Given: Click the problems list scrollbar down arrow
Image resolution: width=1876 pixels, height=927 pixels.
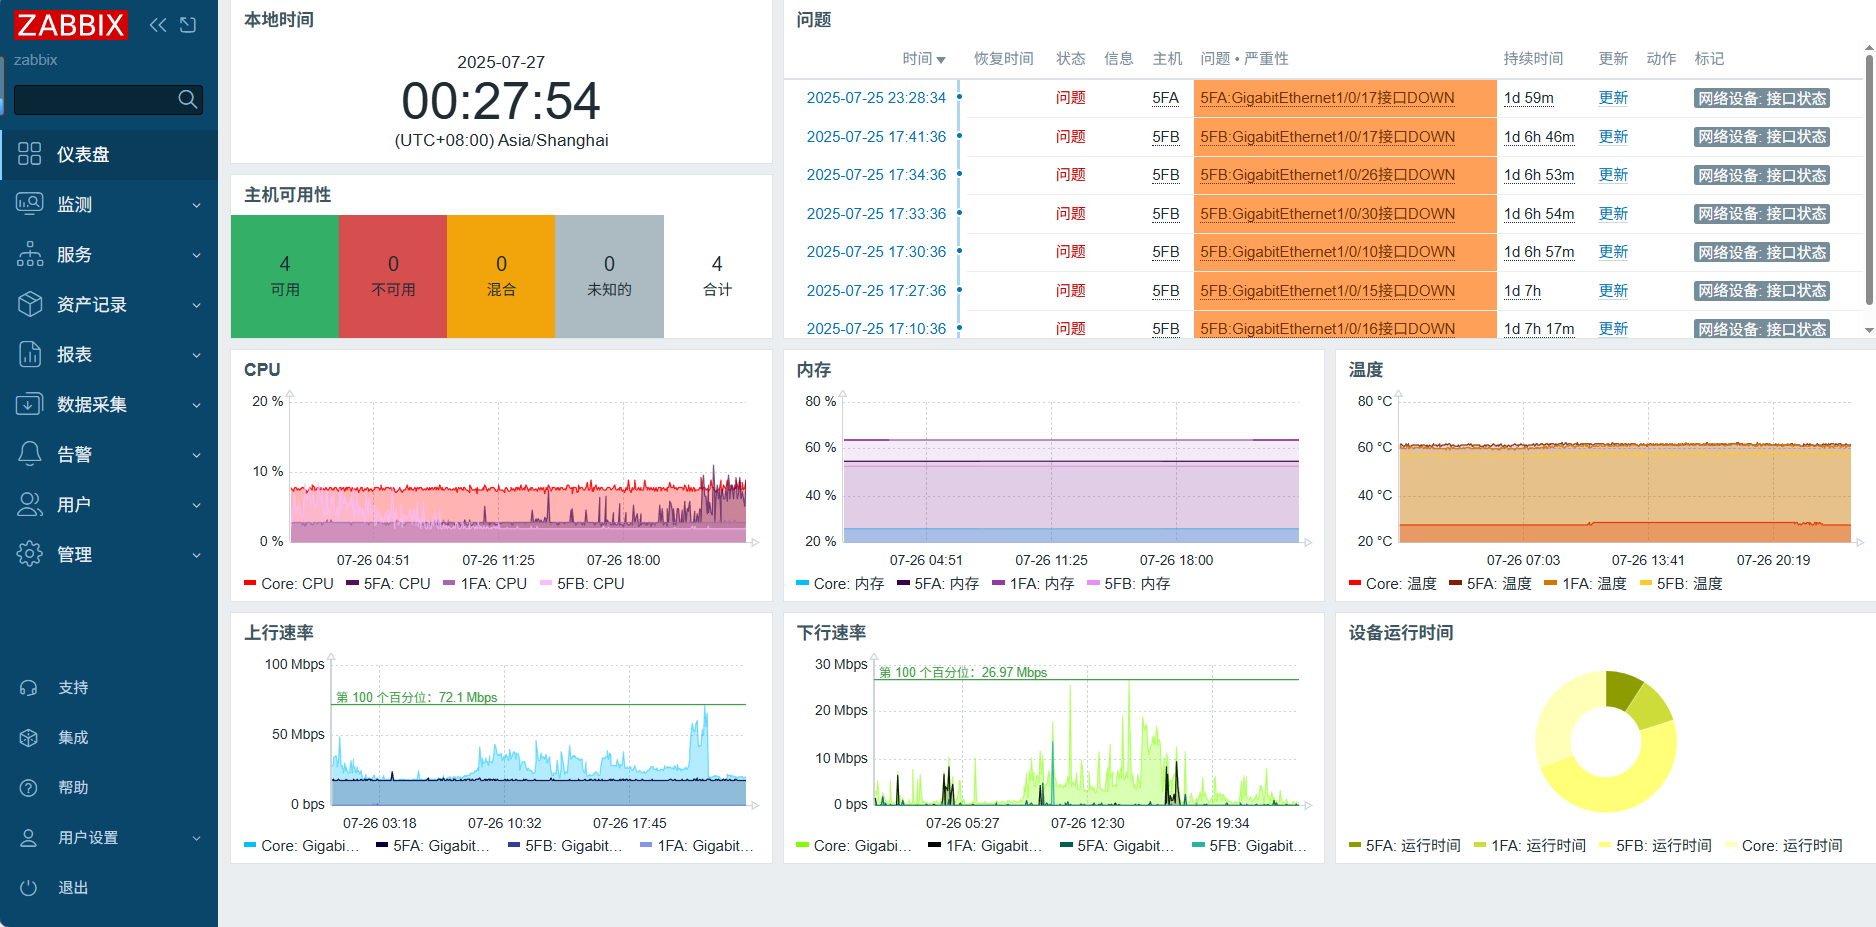Looking at the screenshot, I should pyautogui.click(x=1868, y=330).
